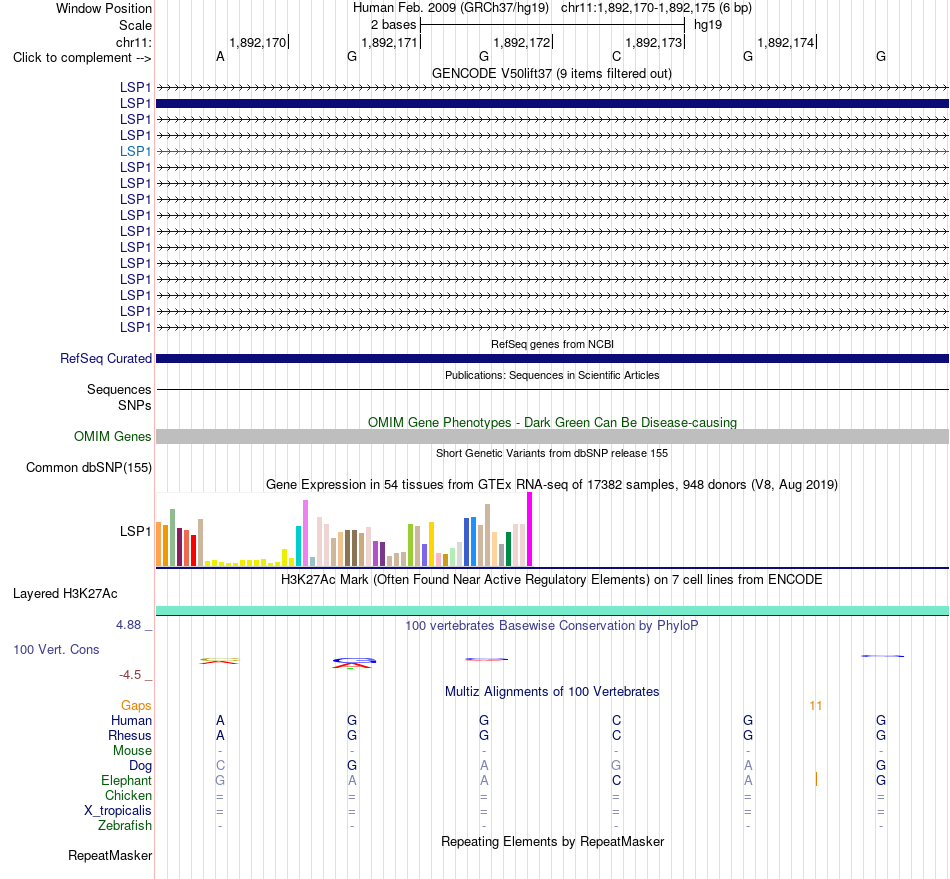The height and width of the screenshot is (879, 950).
Task: Click the Publications: Sequences in Scientific Articles title
Action: pyautogui.click(x=552, y=375)
